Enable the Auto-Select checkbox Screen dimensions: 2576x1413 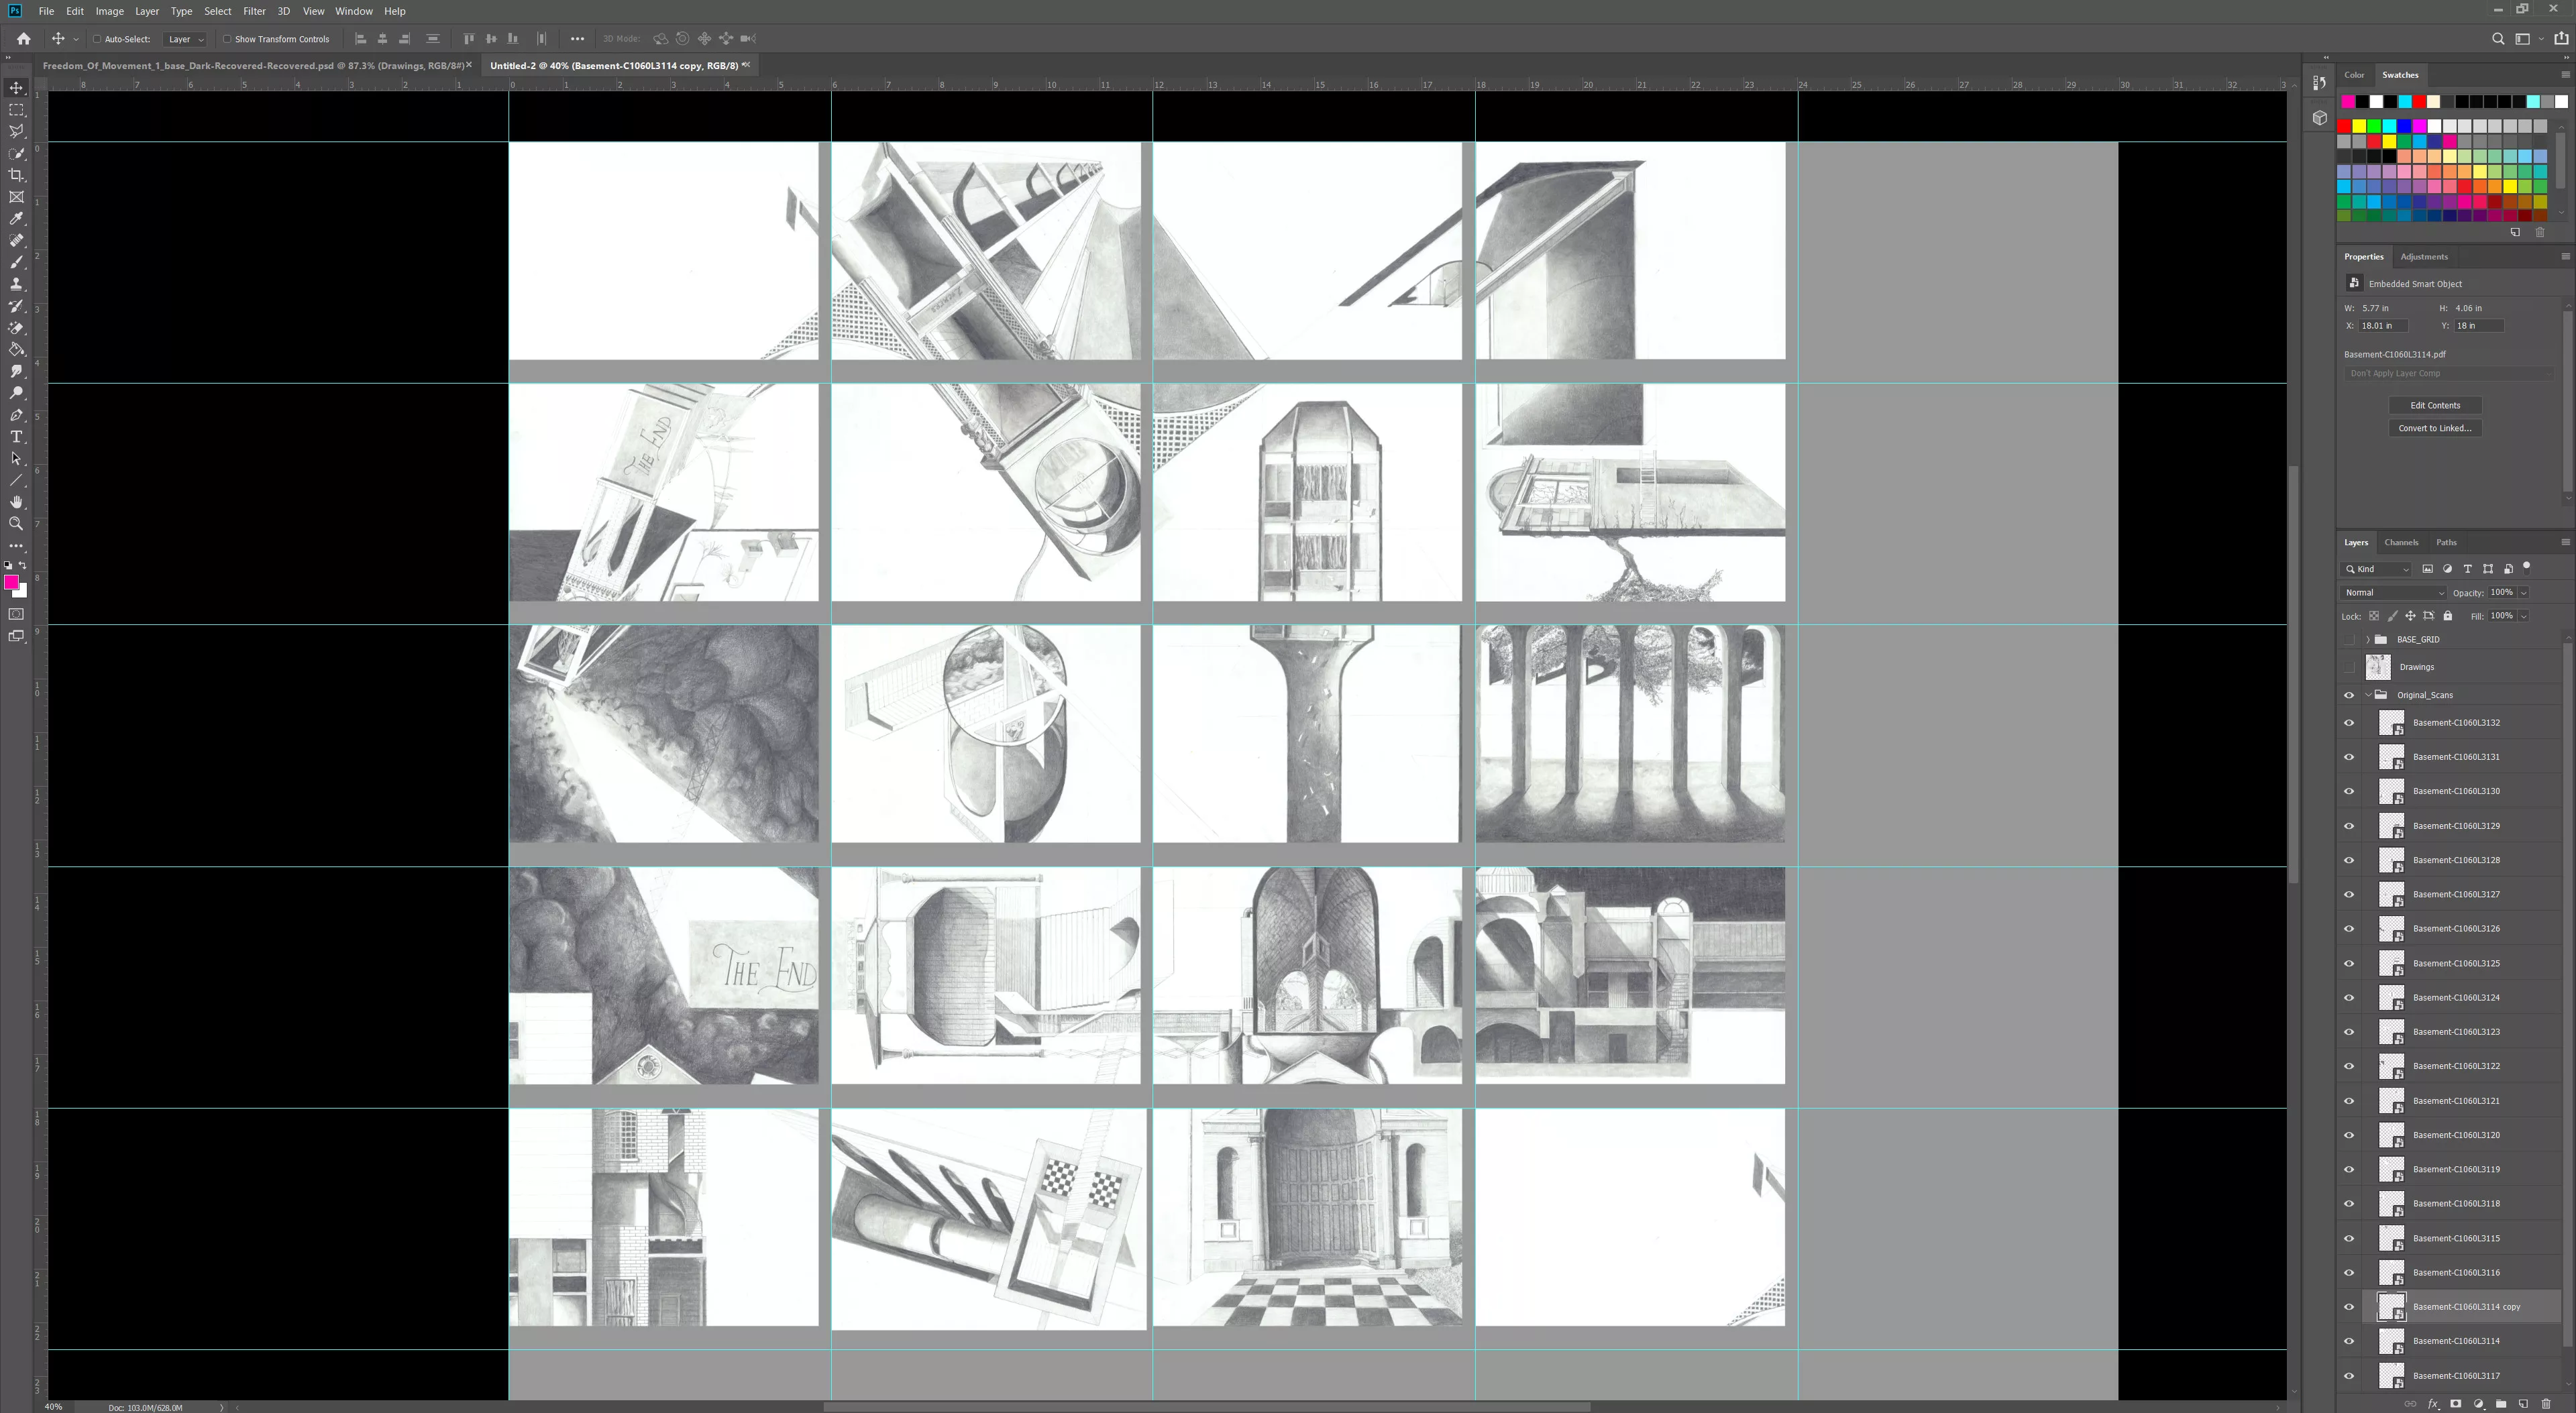click(x=97, y=39)
